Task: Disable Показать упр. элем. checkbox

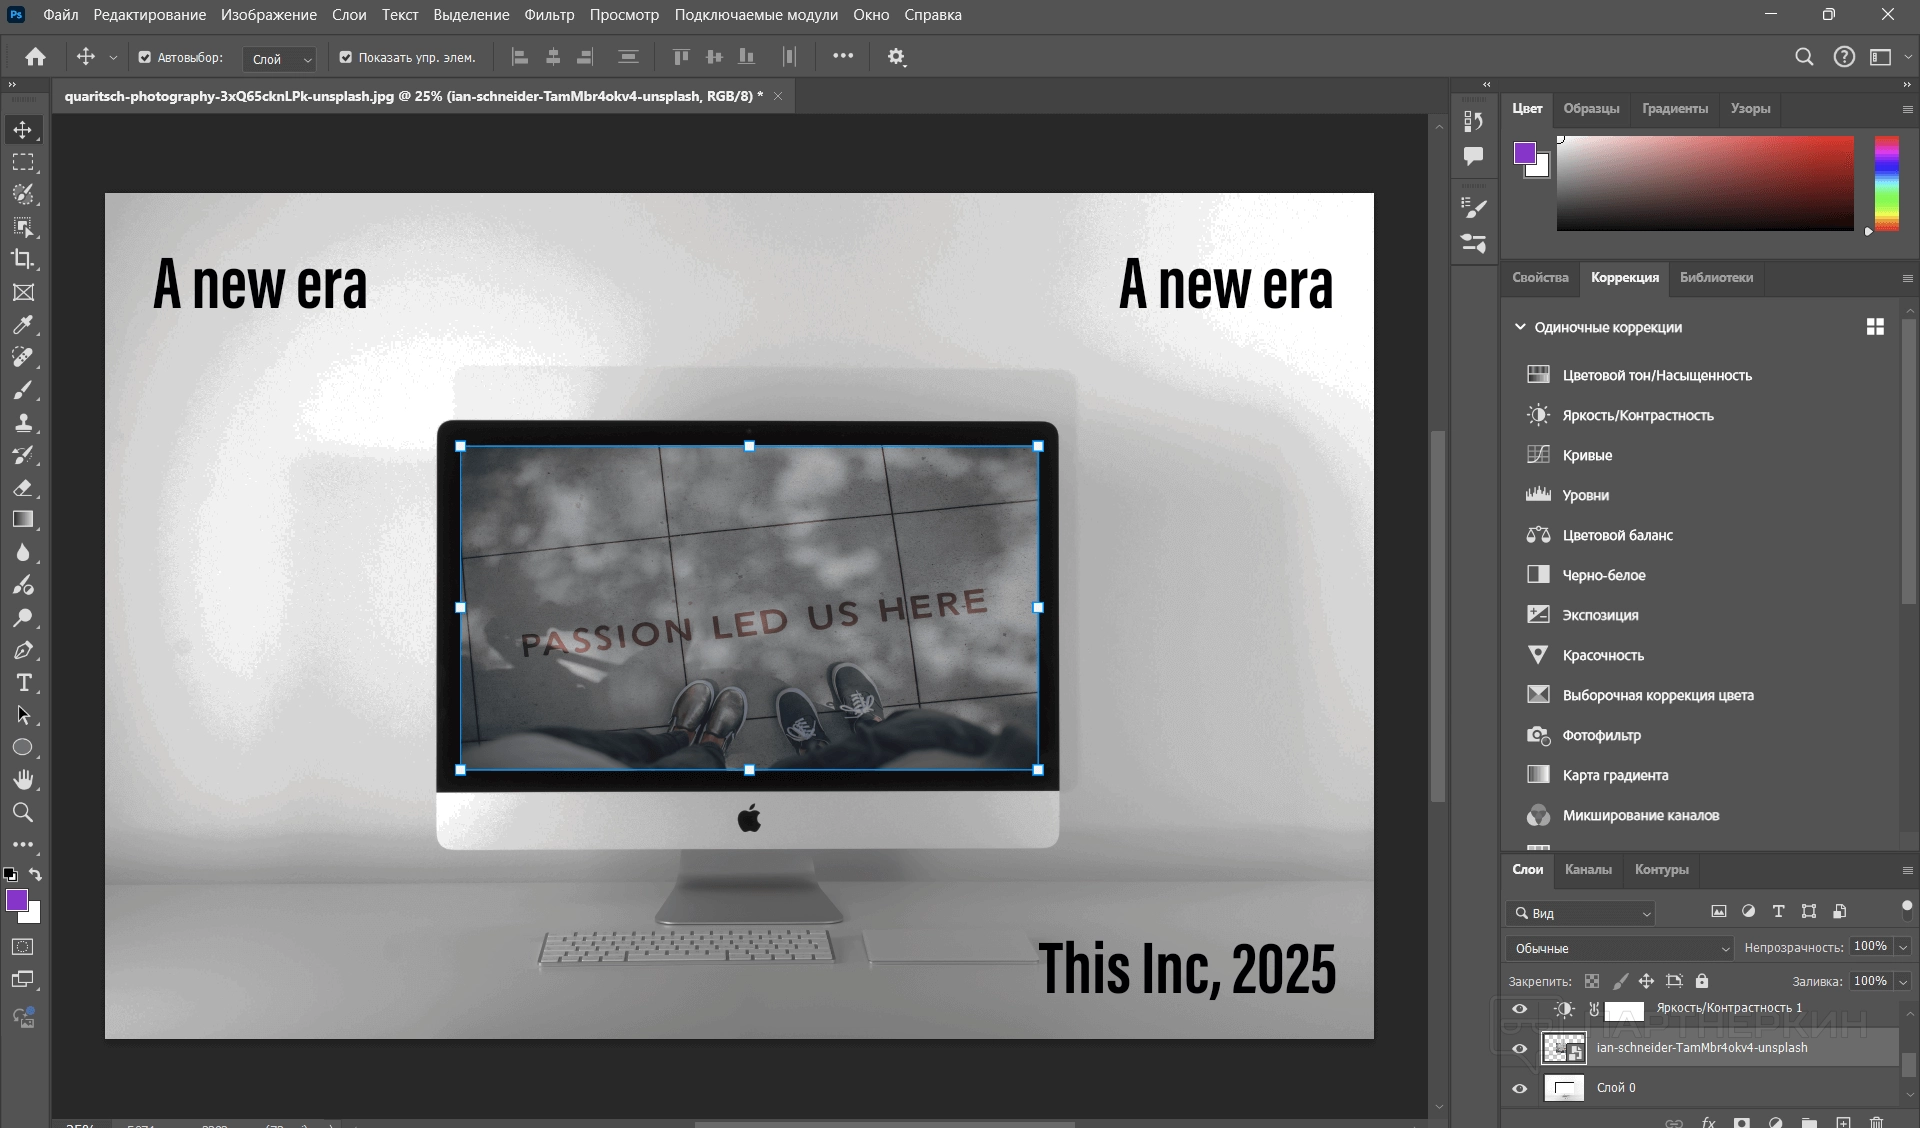Action: pos(346,57)
